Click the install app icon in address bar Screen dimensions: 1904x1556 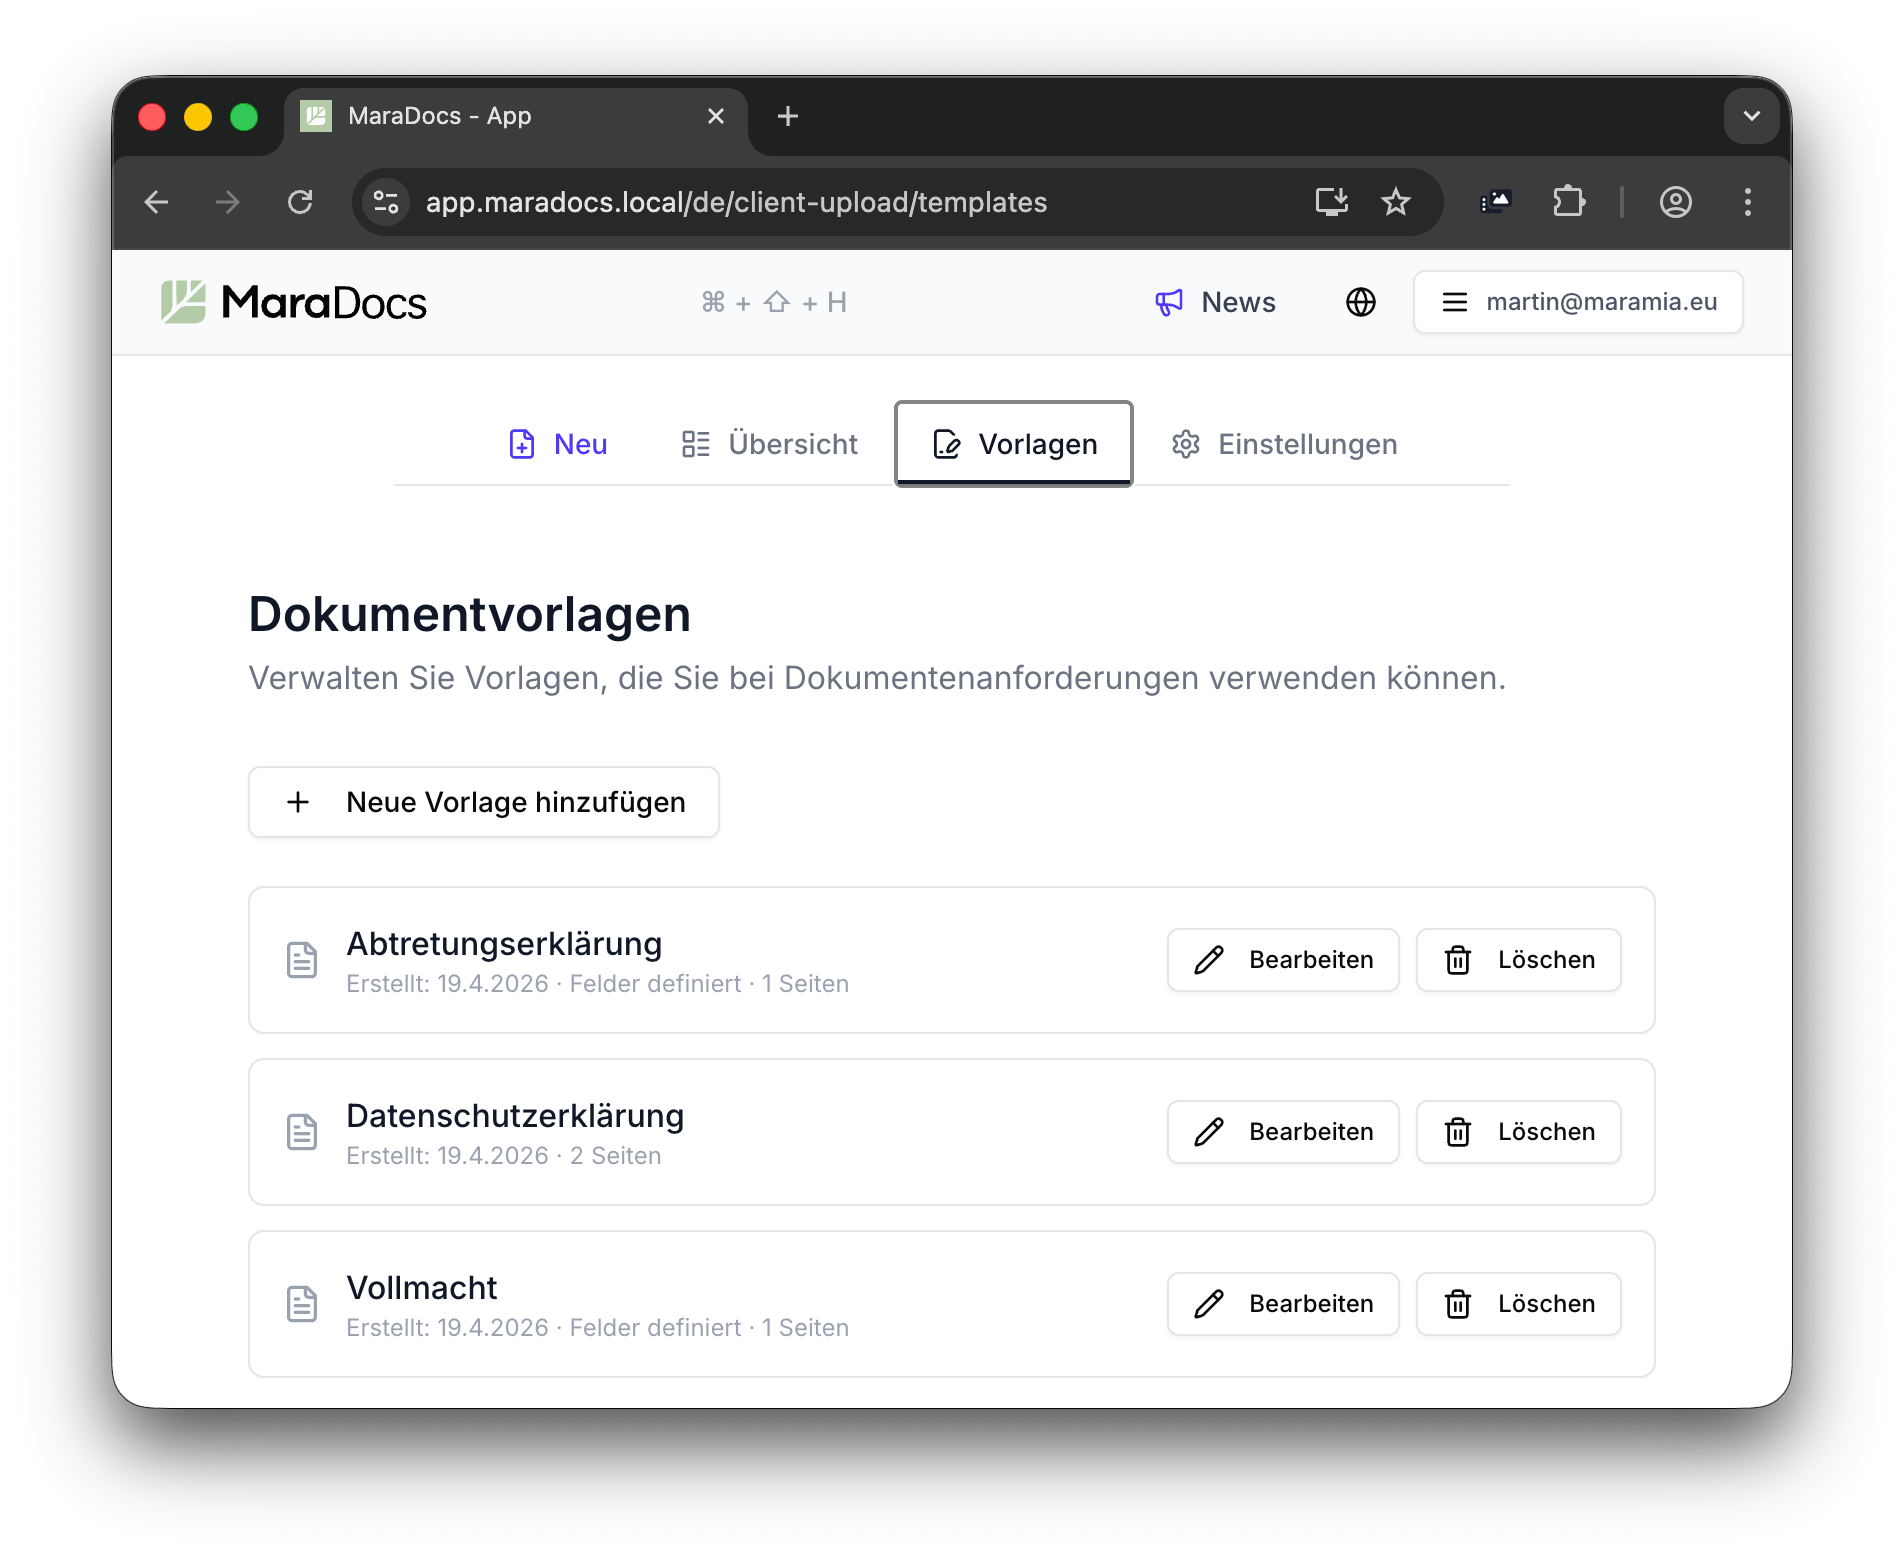[1332, 202]
